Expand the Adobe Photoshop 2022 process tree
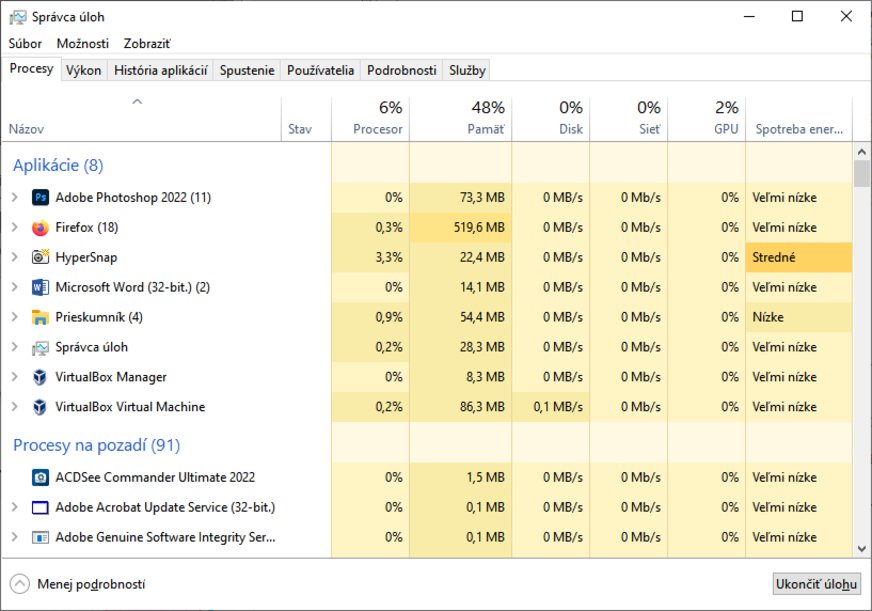872x611 pixels. pyautogui.click(x=15, y=197)
